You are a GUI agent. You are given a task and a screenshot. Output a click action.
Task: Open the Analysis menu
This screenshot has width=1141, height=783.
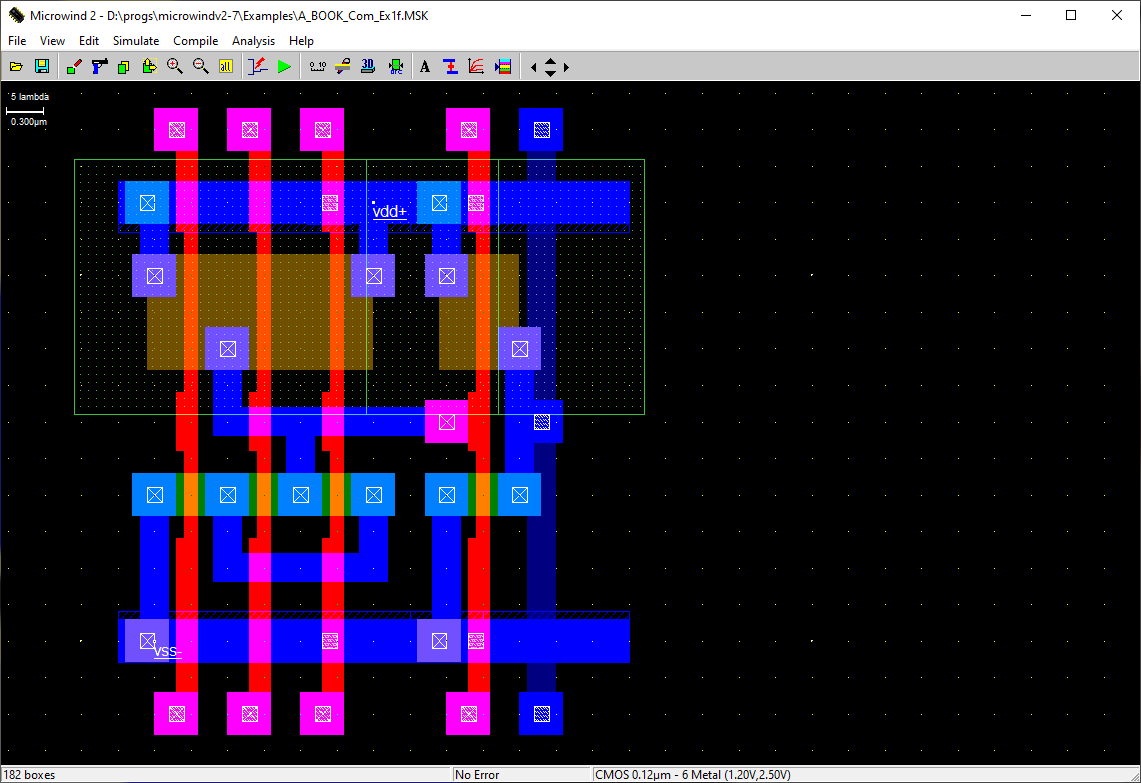(x=253, y=41)
